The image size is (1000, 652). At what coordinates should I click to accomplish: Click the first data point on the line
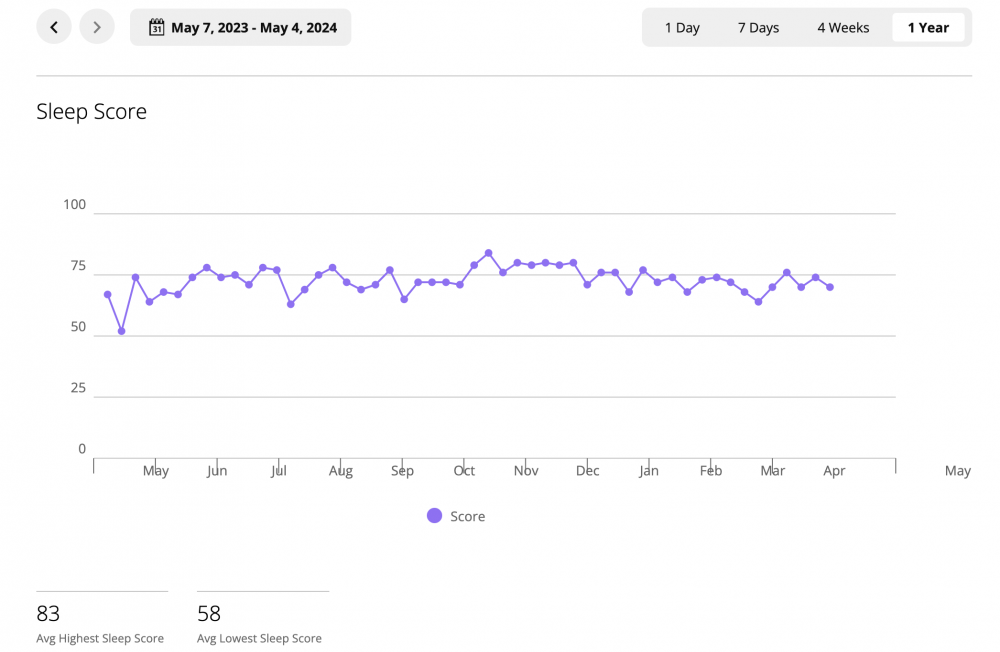(108, 294)
